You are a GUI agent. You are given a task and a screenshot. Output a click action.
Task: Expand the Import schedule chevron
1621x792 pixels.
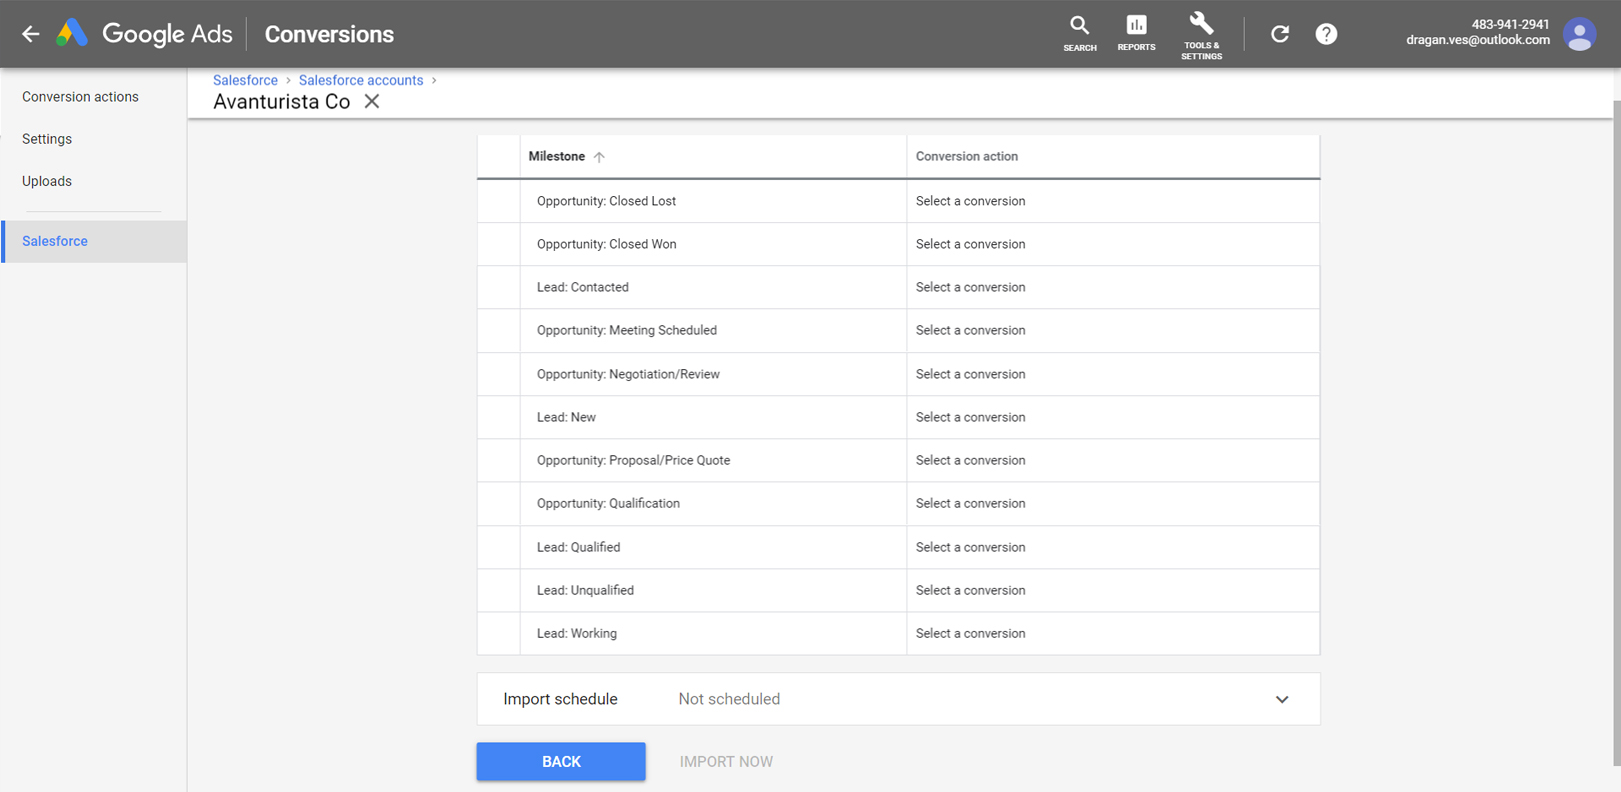pos(1282,699)
